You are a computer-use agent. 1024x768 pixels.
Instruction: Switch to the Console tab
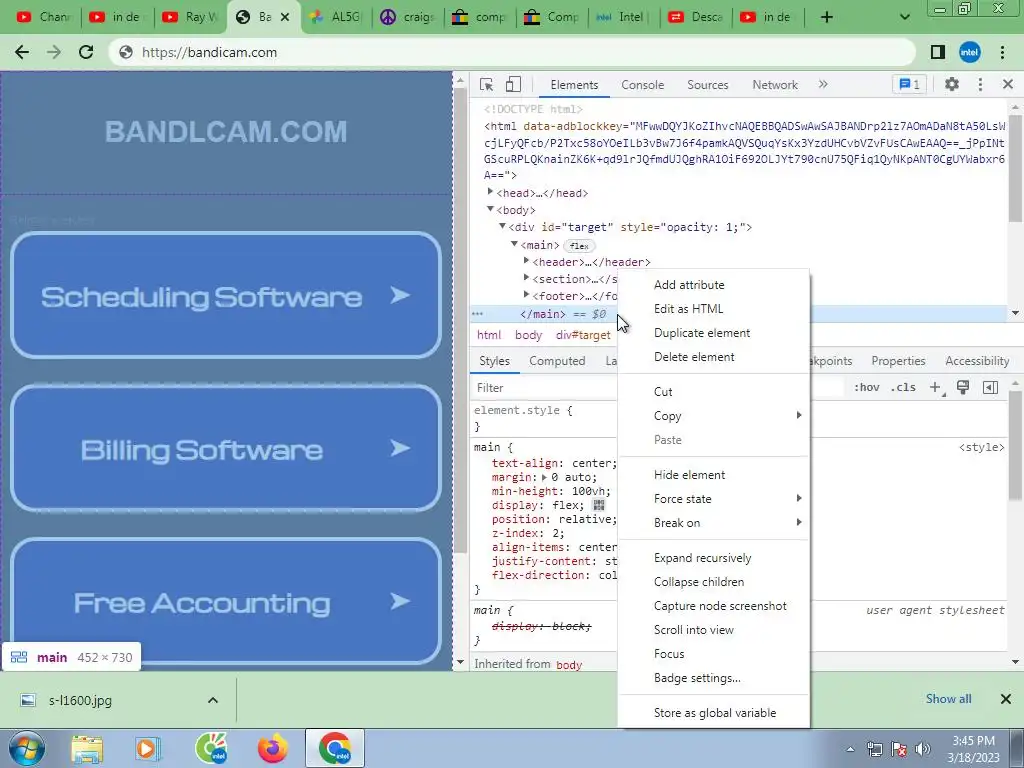point(643,85)
